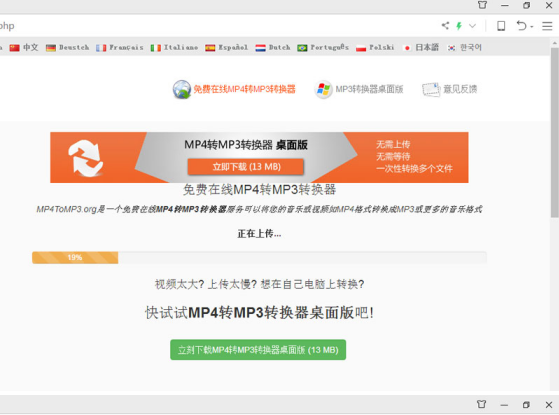Screen dimensions: 559x415
Task: Click the page vertical scrollbar thumb
Action: (x=554, y=133)
